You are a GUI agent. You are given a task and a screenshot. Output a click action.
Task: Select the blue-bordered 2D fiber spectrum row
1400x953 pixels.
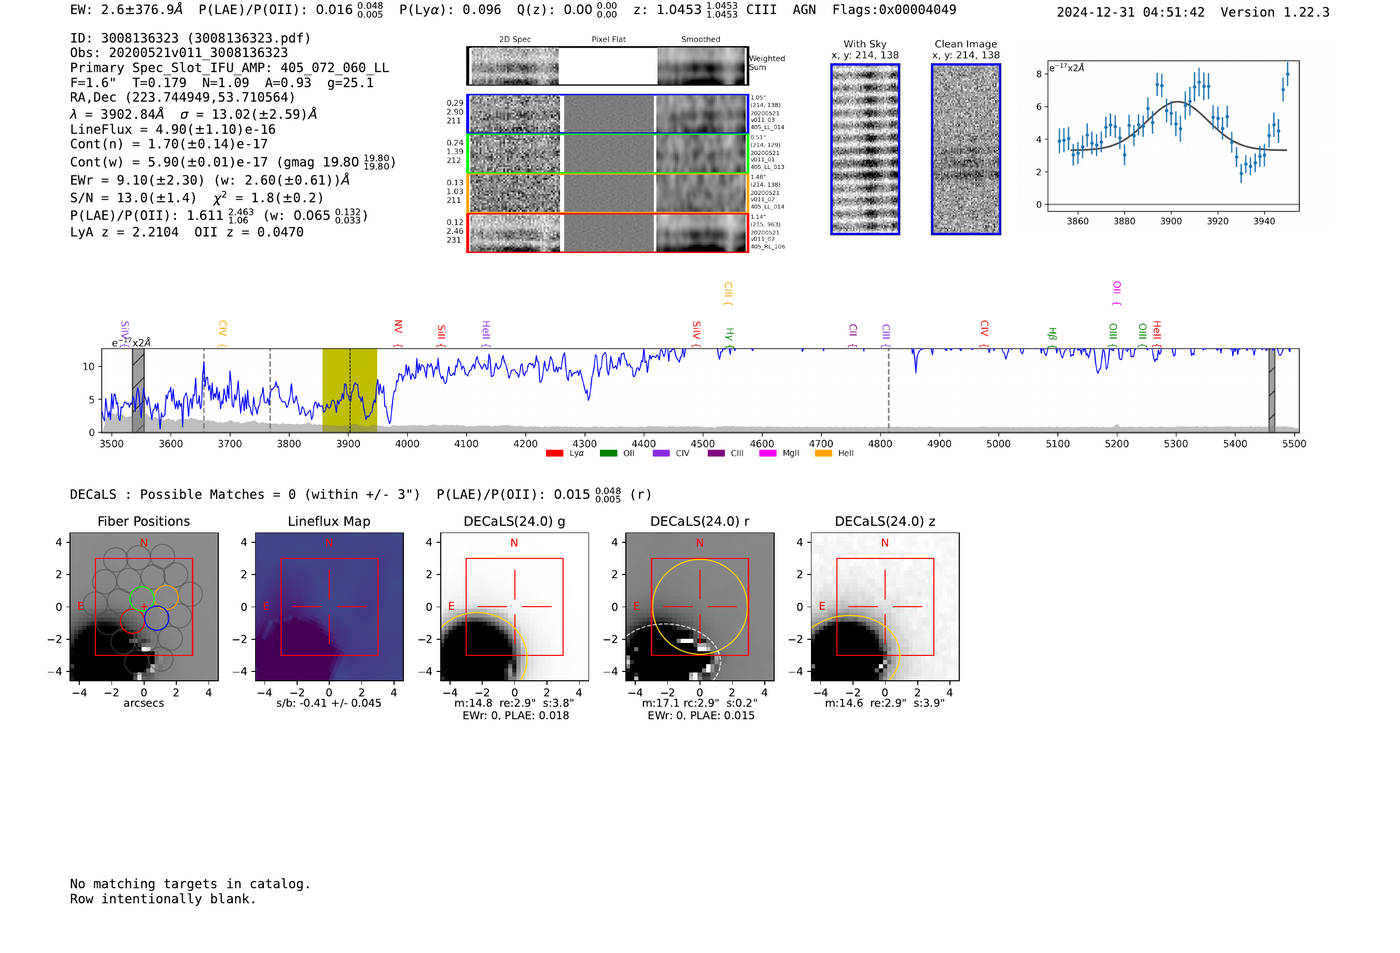point(607,114)
